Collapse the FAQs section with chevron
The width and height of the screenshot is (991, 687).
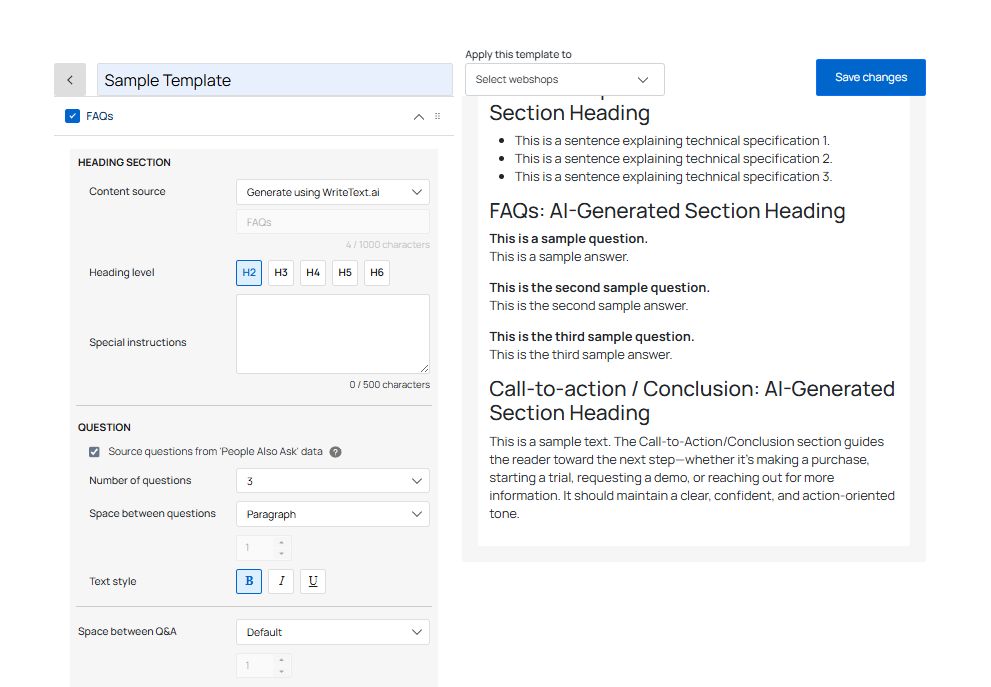419,117
